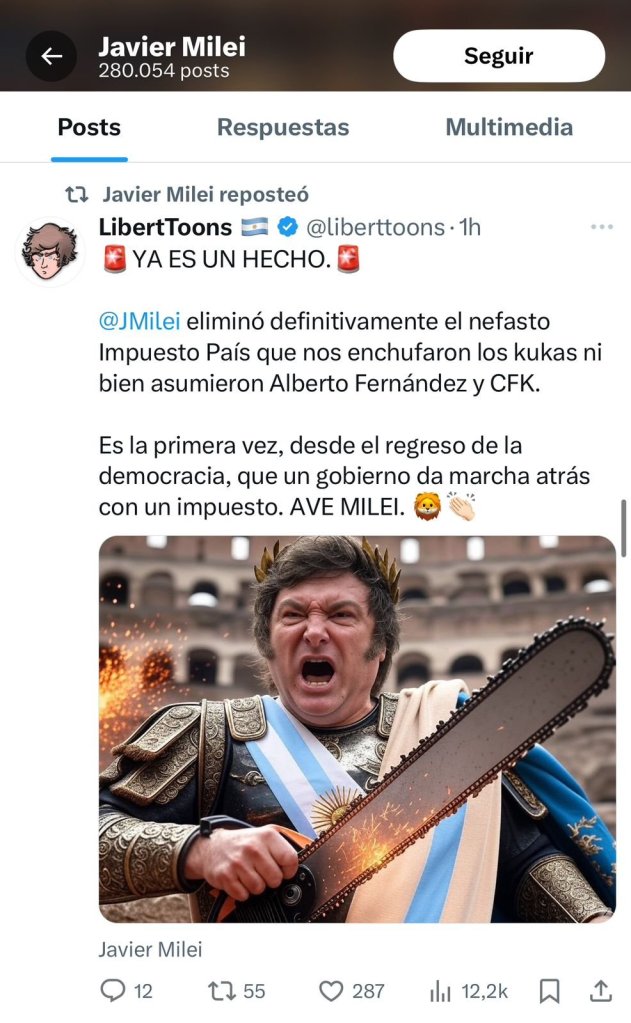Bookmark this post
Viewport: 631px width, 1023px height.
pyautogui.click(x=549, y=991)
